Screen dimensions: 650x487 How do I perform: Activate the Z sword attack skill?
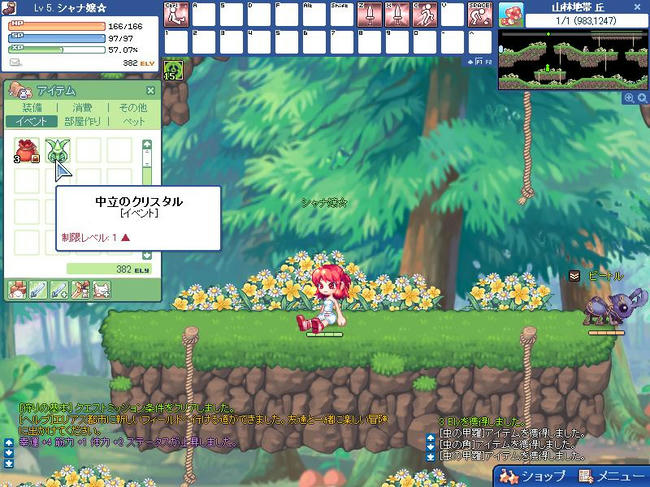click(x=369, y=14)
